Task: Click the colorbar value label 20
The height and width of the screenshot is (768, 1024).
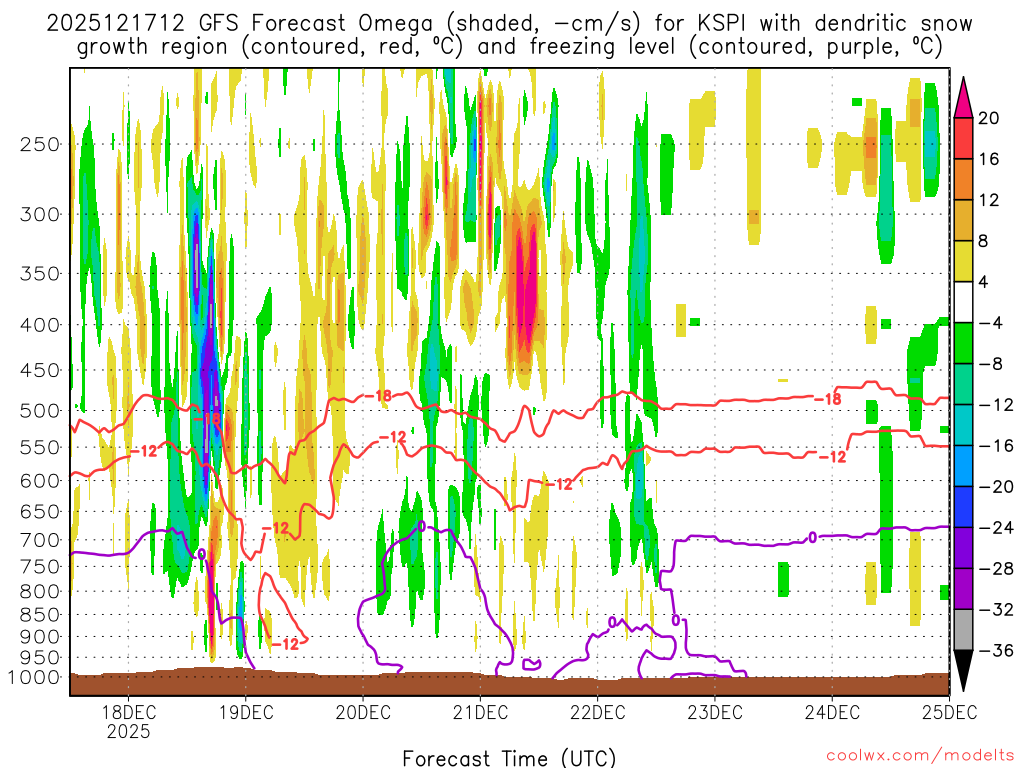Action: 989,118
